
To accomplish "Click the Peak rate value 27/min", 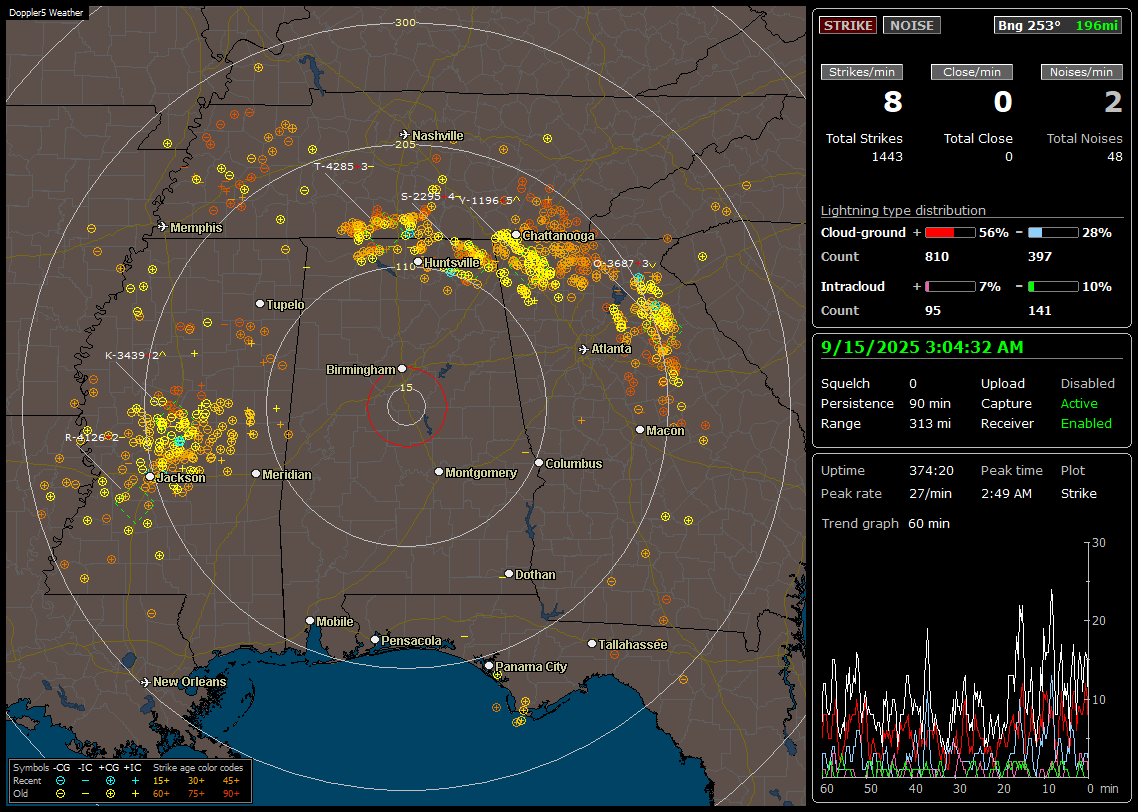I will point(931,493).
